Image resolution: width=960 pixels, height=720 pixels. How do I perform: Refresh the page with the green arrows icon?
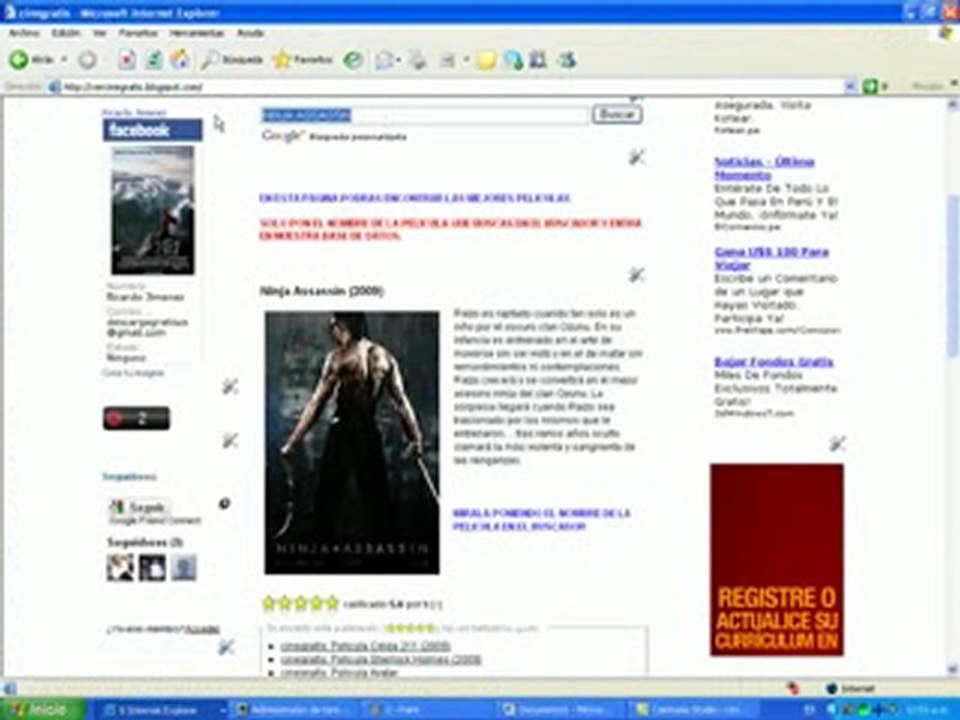[x=154, y=59]
